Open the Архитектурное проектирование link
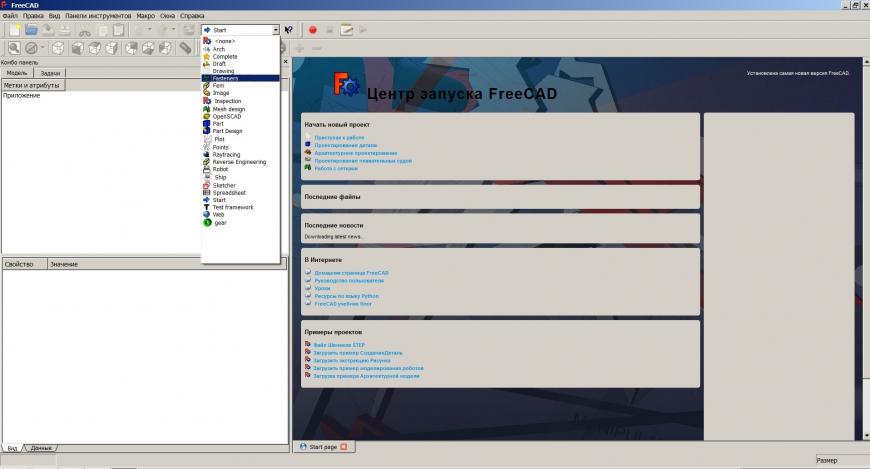Image resolution: width=870 pixels, height=469 pixels. tap(356, 153)
